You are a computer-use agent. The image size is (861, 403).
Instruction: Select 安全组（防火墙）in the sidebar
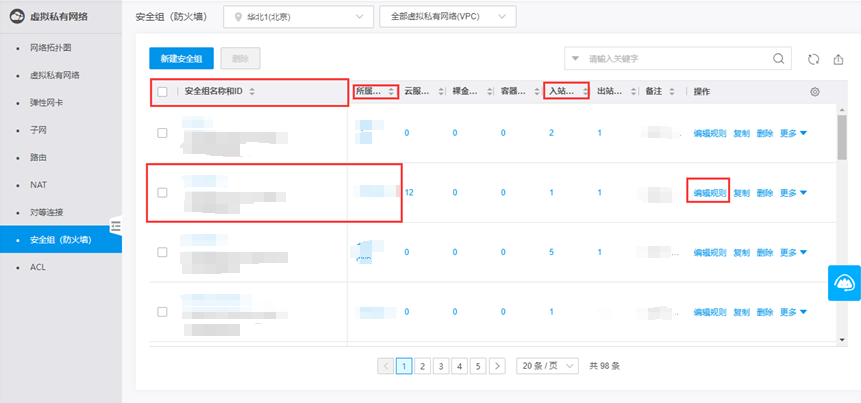tap(60, 240)
